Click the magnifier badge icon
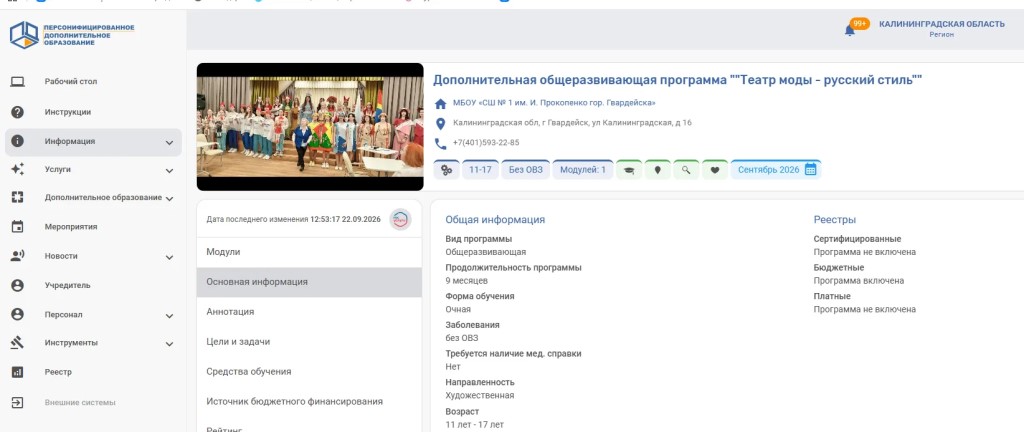Image resolution: width=1024 pixels, height=432 pixels. tap(686, 170)
